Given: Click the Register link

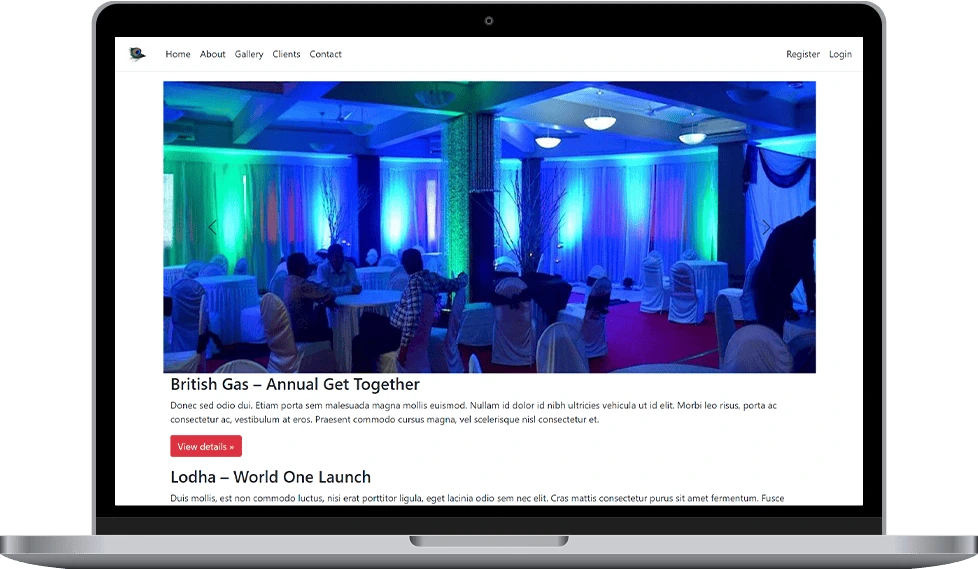Looking at the screenshot, I should click(x=802, y=54).
